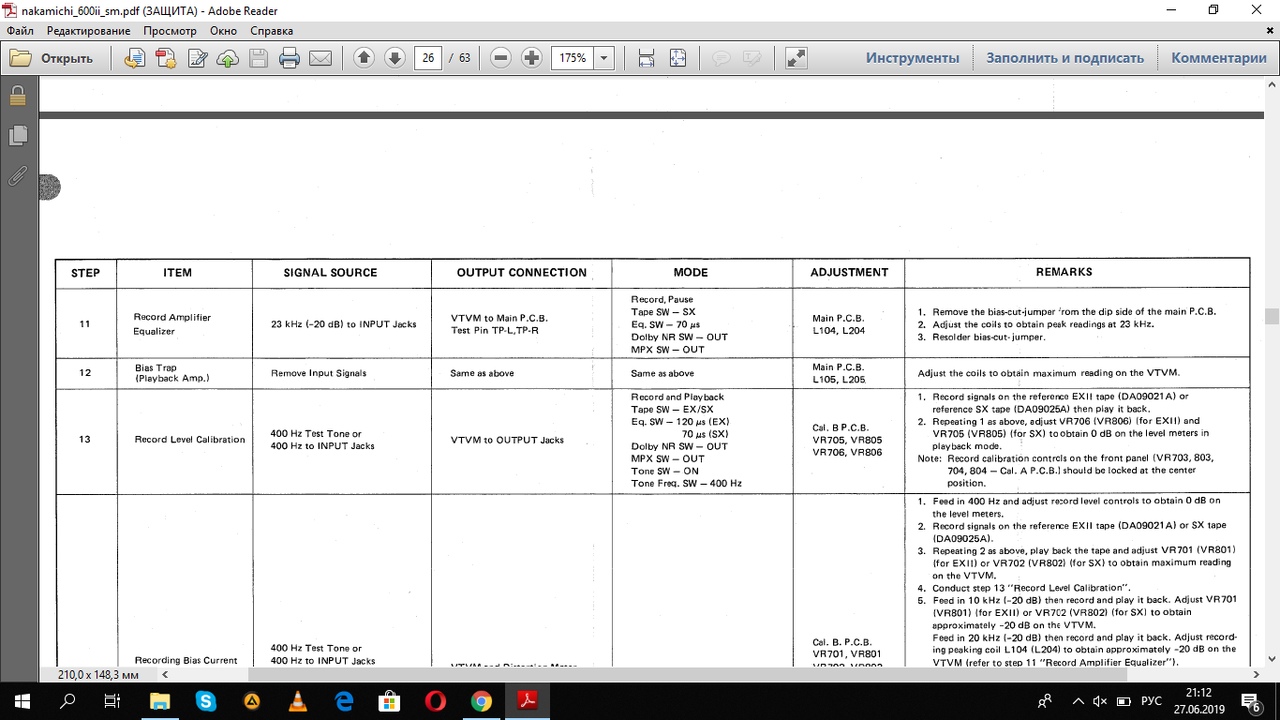Open the page thumbnails side panel

17,136
